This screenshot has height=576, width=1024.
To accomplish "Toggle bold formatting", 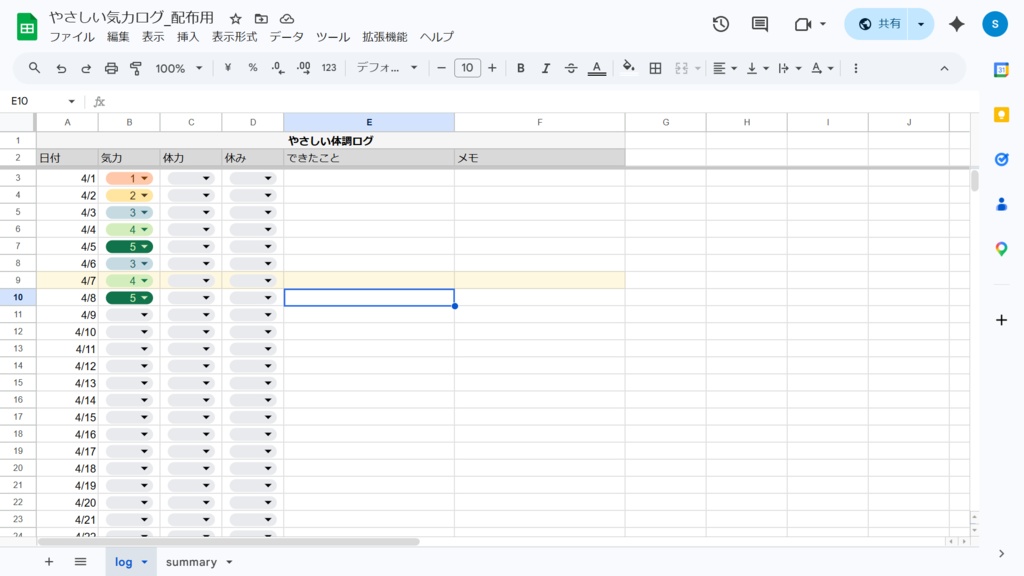I will (x=520, y=68).
